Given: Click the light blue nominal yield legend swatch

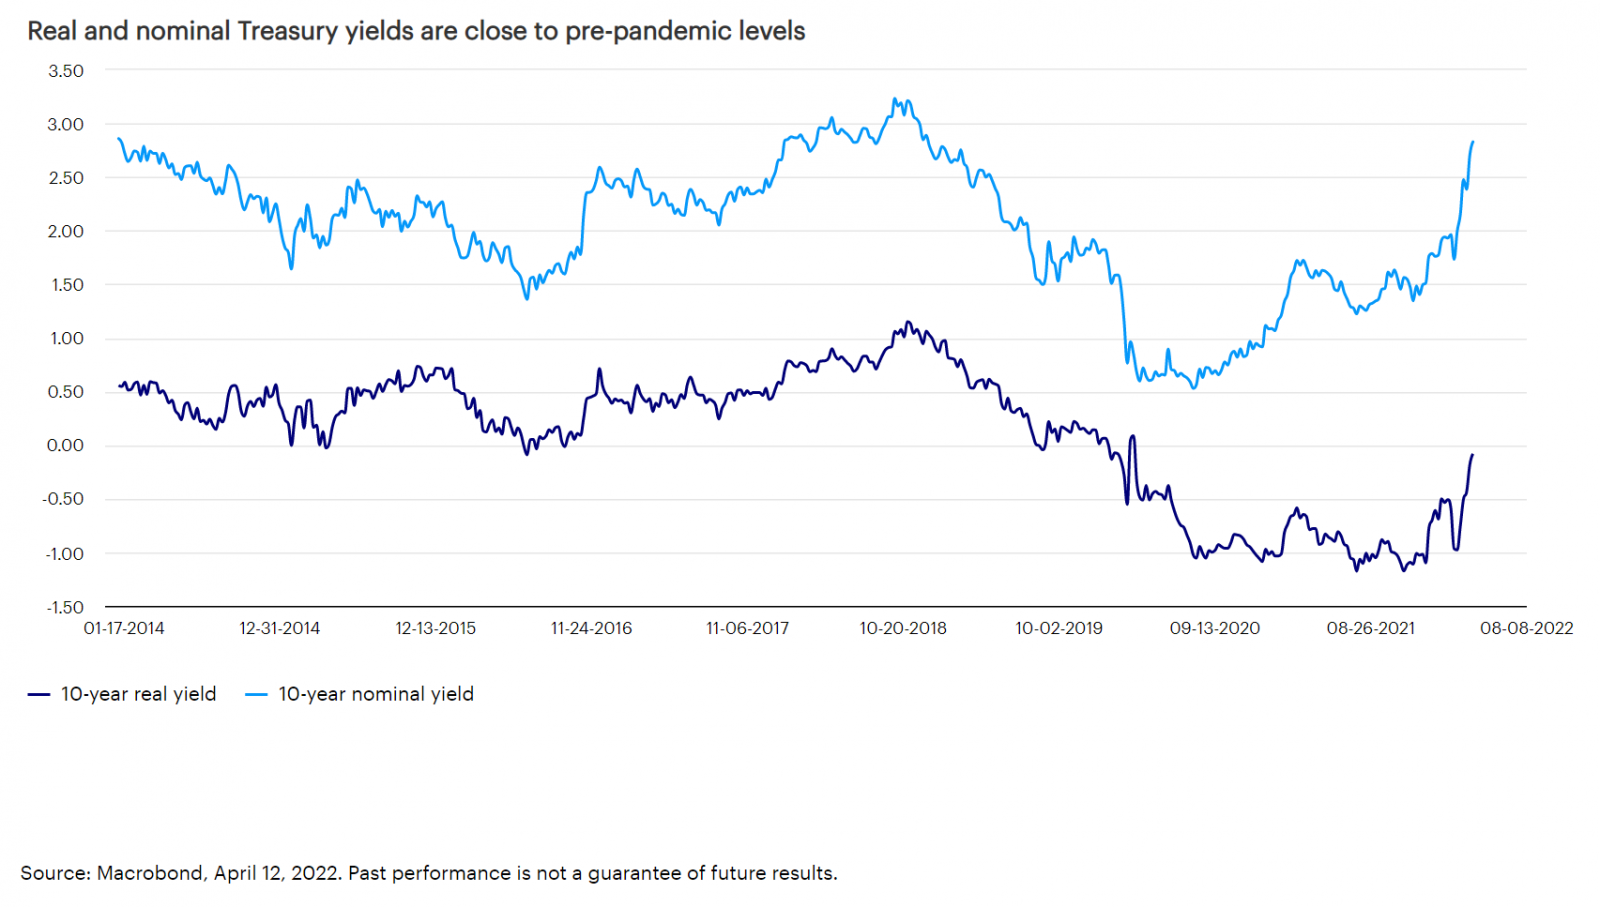Looking at the screenshot, I should click(x=256, y=695).
